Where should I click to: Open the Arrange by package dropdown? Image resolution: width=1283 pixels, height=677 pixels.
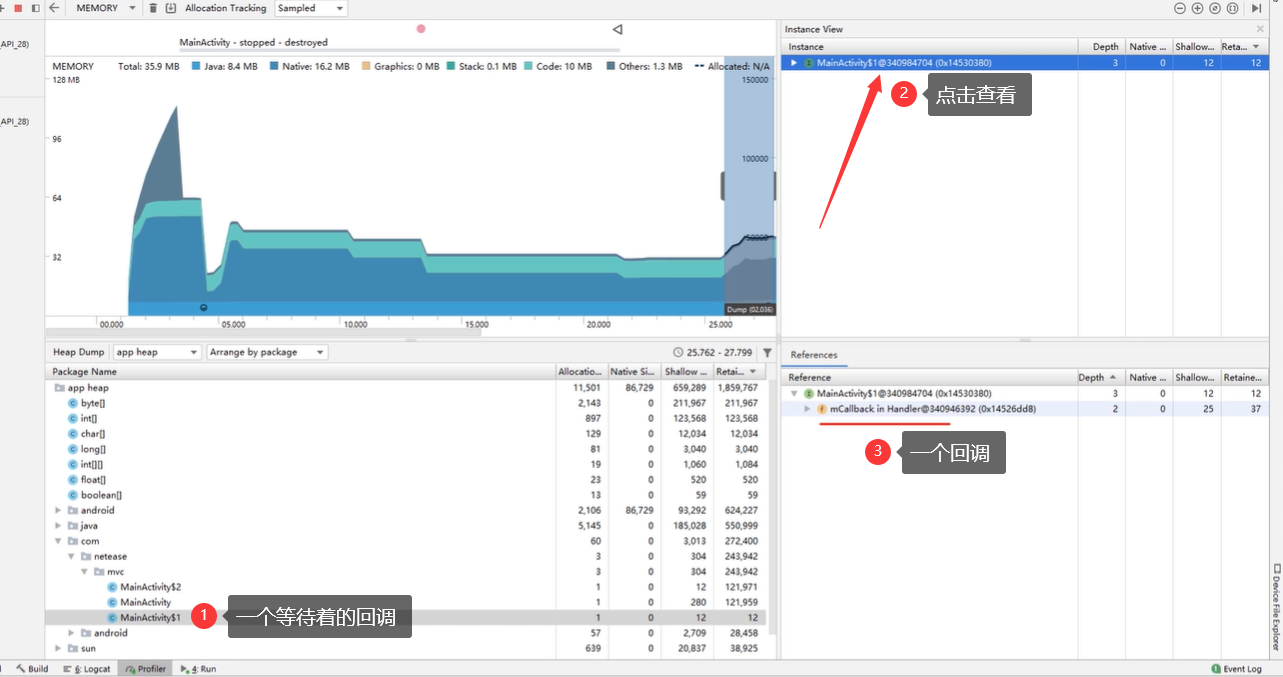(267, 352)
